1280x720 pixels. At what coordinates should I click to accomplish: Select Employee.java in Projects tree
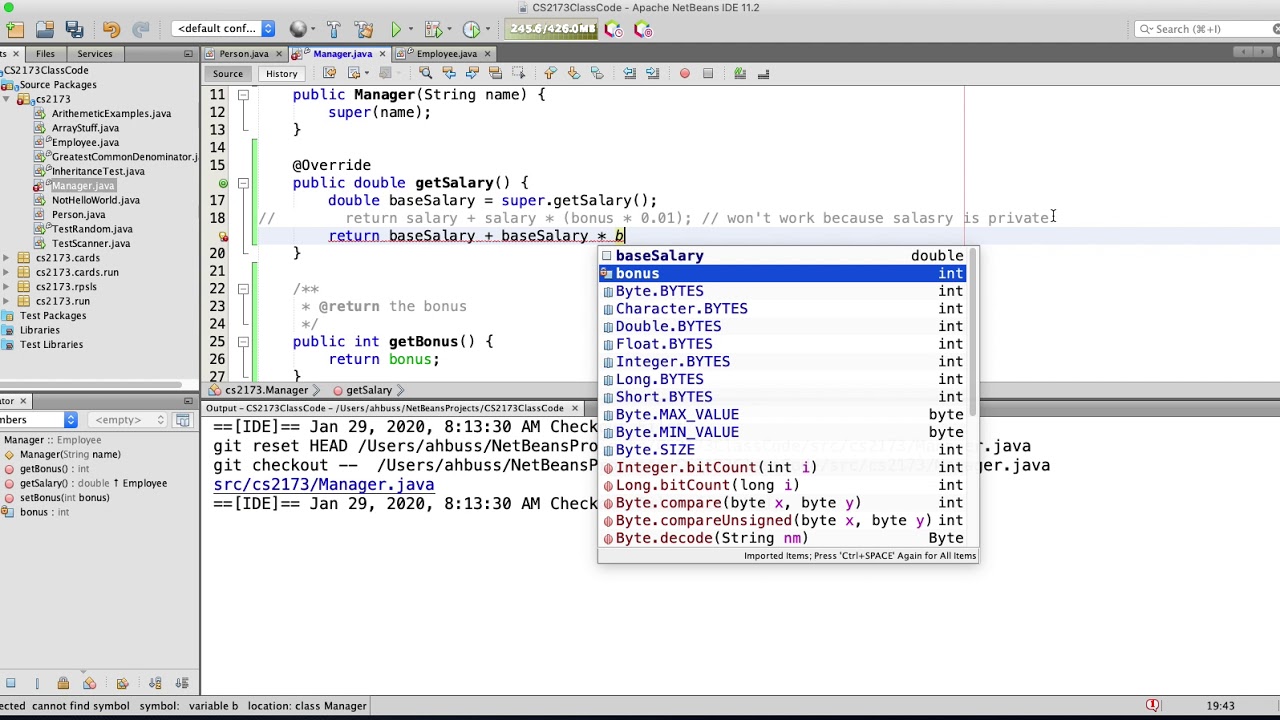click(85, 142)
